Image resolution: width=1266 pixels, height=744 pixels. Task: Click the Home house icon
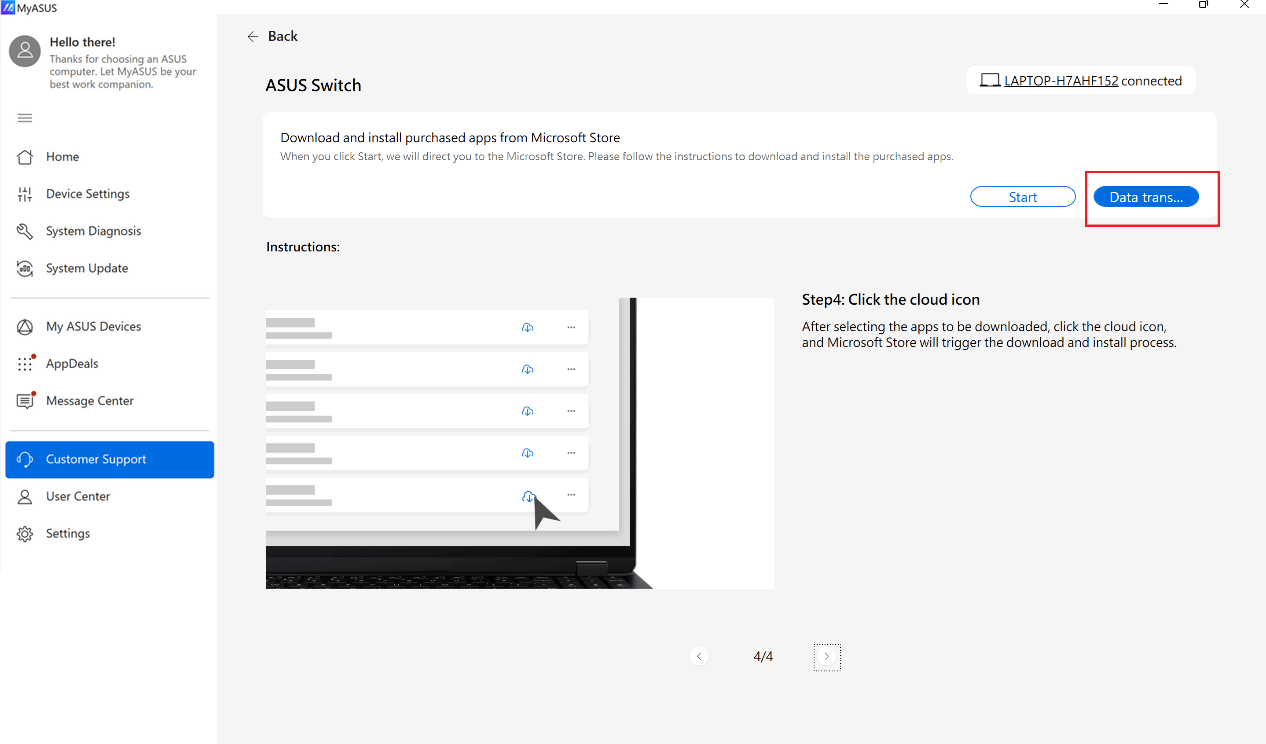point(26,157)
